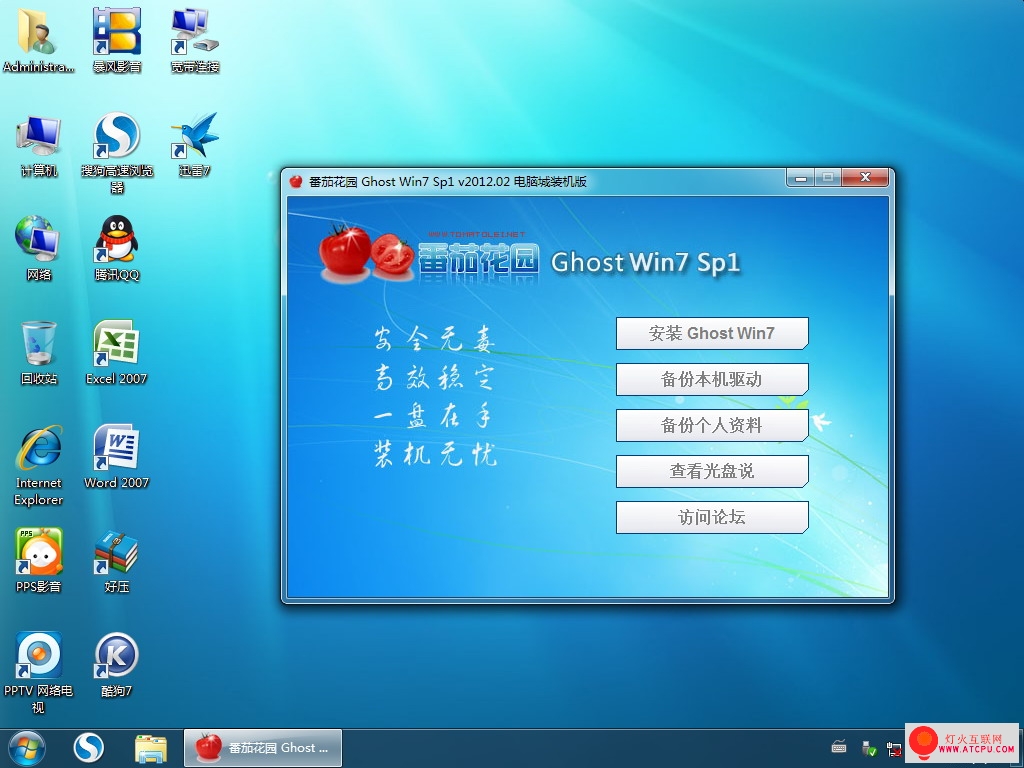Select the PPS影音 desktop shortcut

(x=39, y=560)
